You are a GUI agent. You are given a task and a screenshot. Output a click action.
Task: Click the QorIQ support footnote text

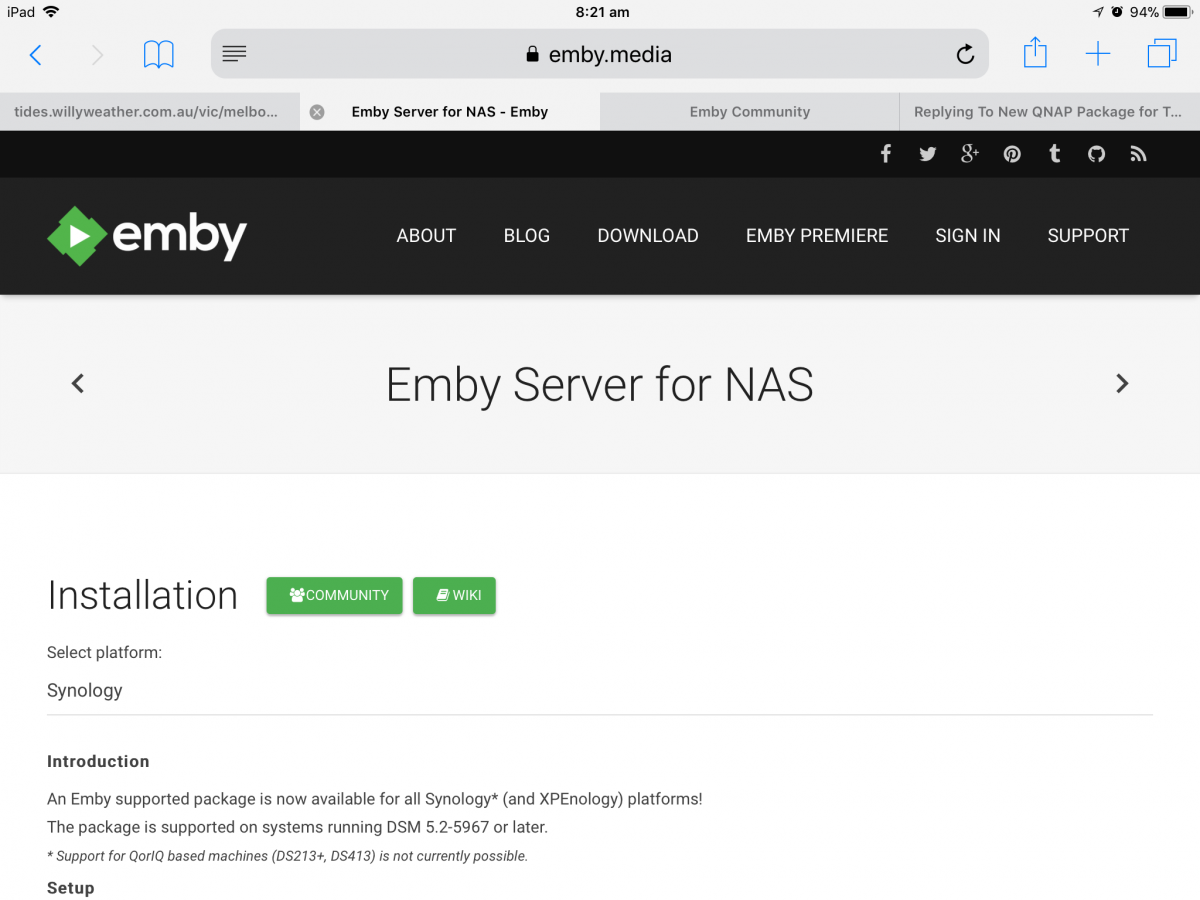click(287, 856)
